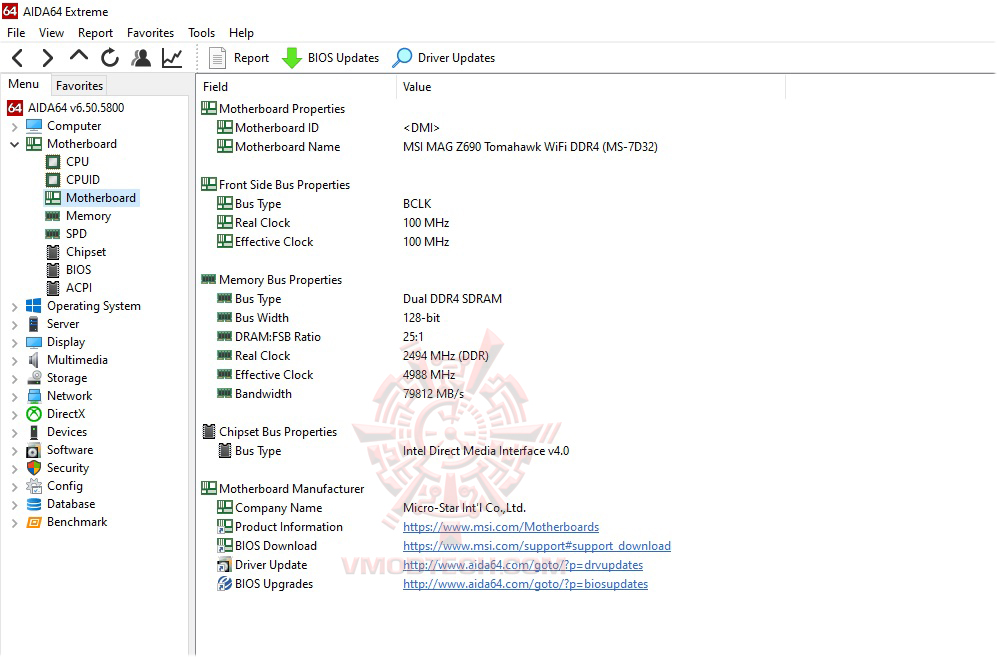Go back with the left arrow icon
998x658 pixels.
pos(18,58)
